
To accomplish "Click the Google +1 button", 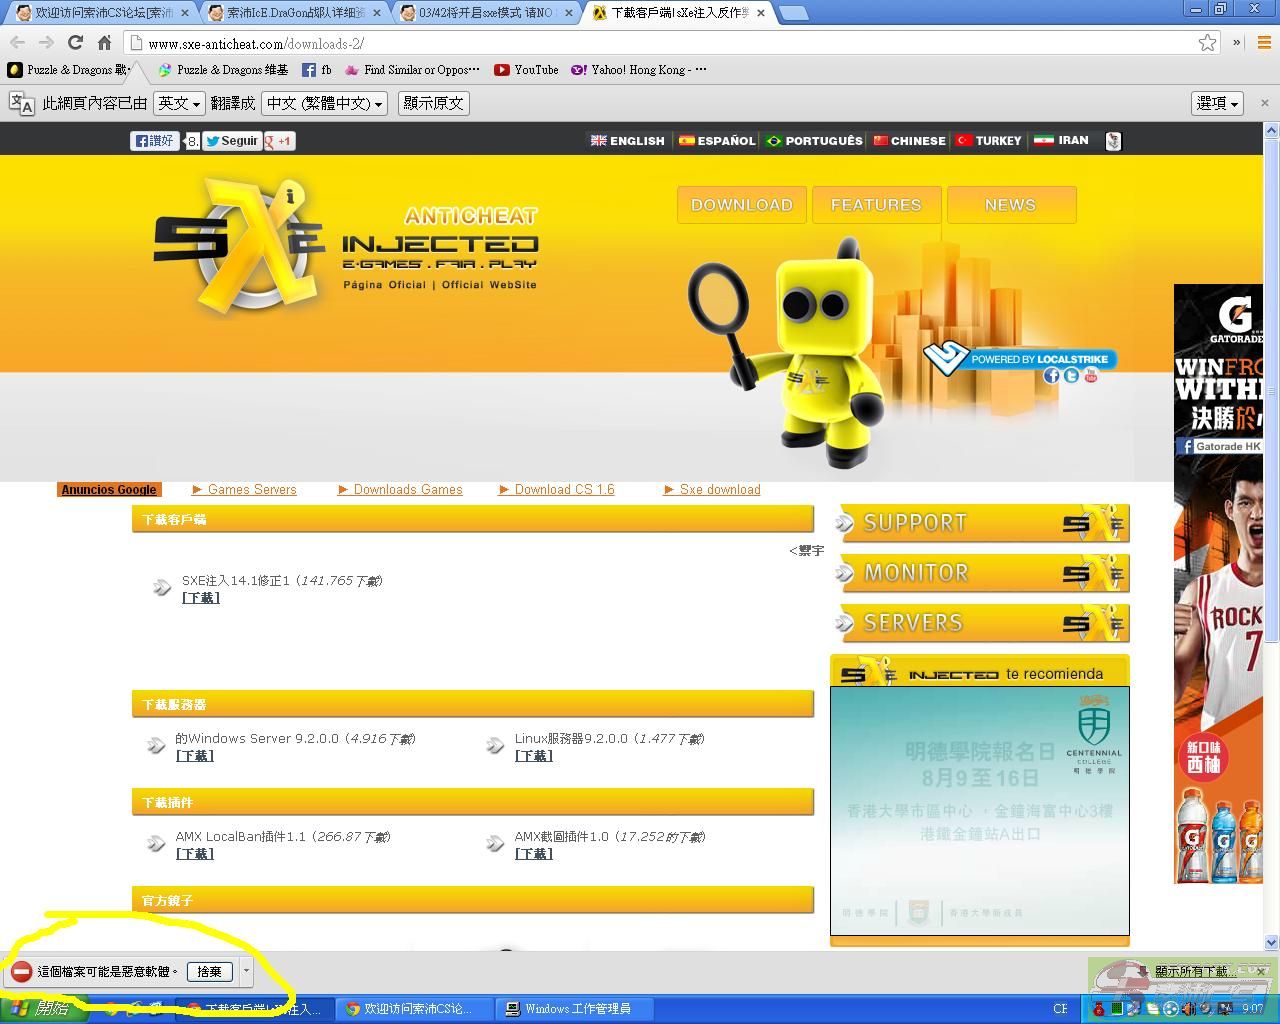I will pos(279,141).
